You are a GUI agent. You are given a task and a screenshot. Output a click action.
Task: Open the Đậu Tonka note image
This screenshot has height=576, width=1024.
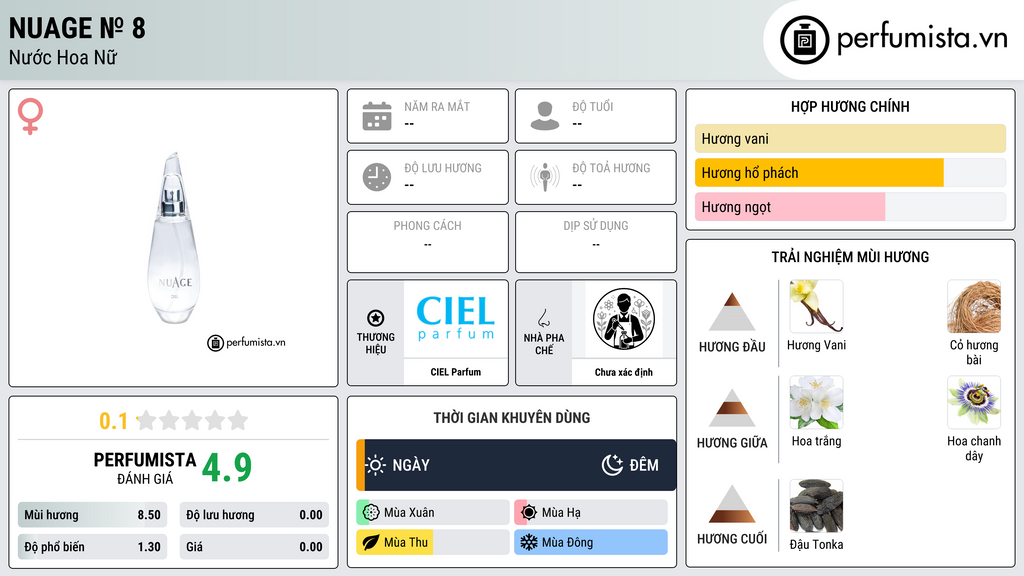point(816,506)
